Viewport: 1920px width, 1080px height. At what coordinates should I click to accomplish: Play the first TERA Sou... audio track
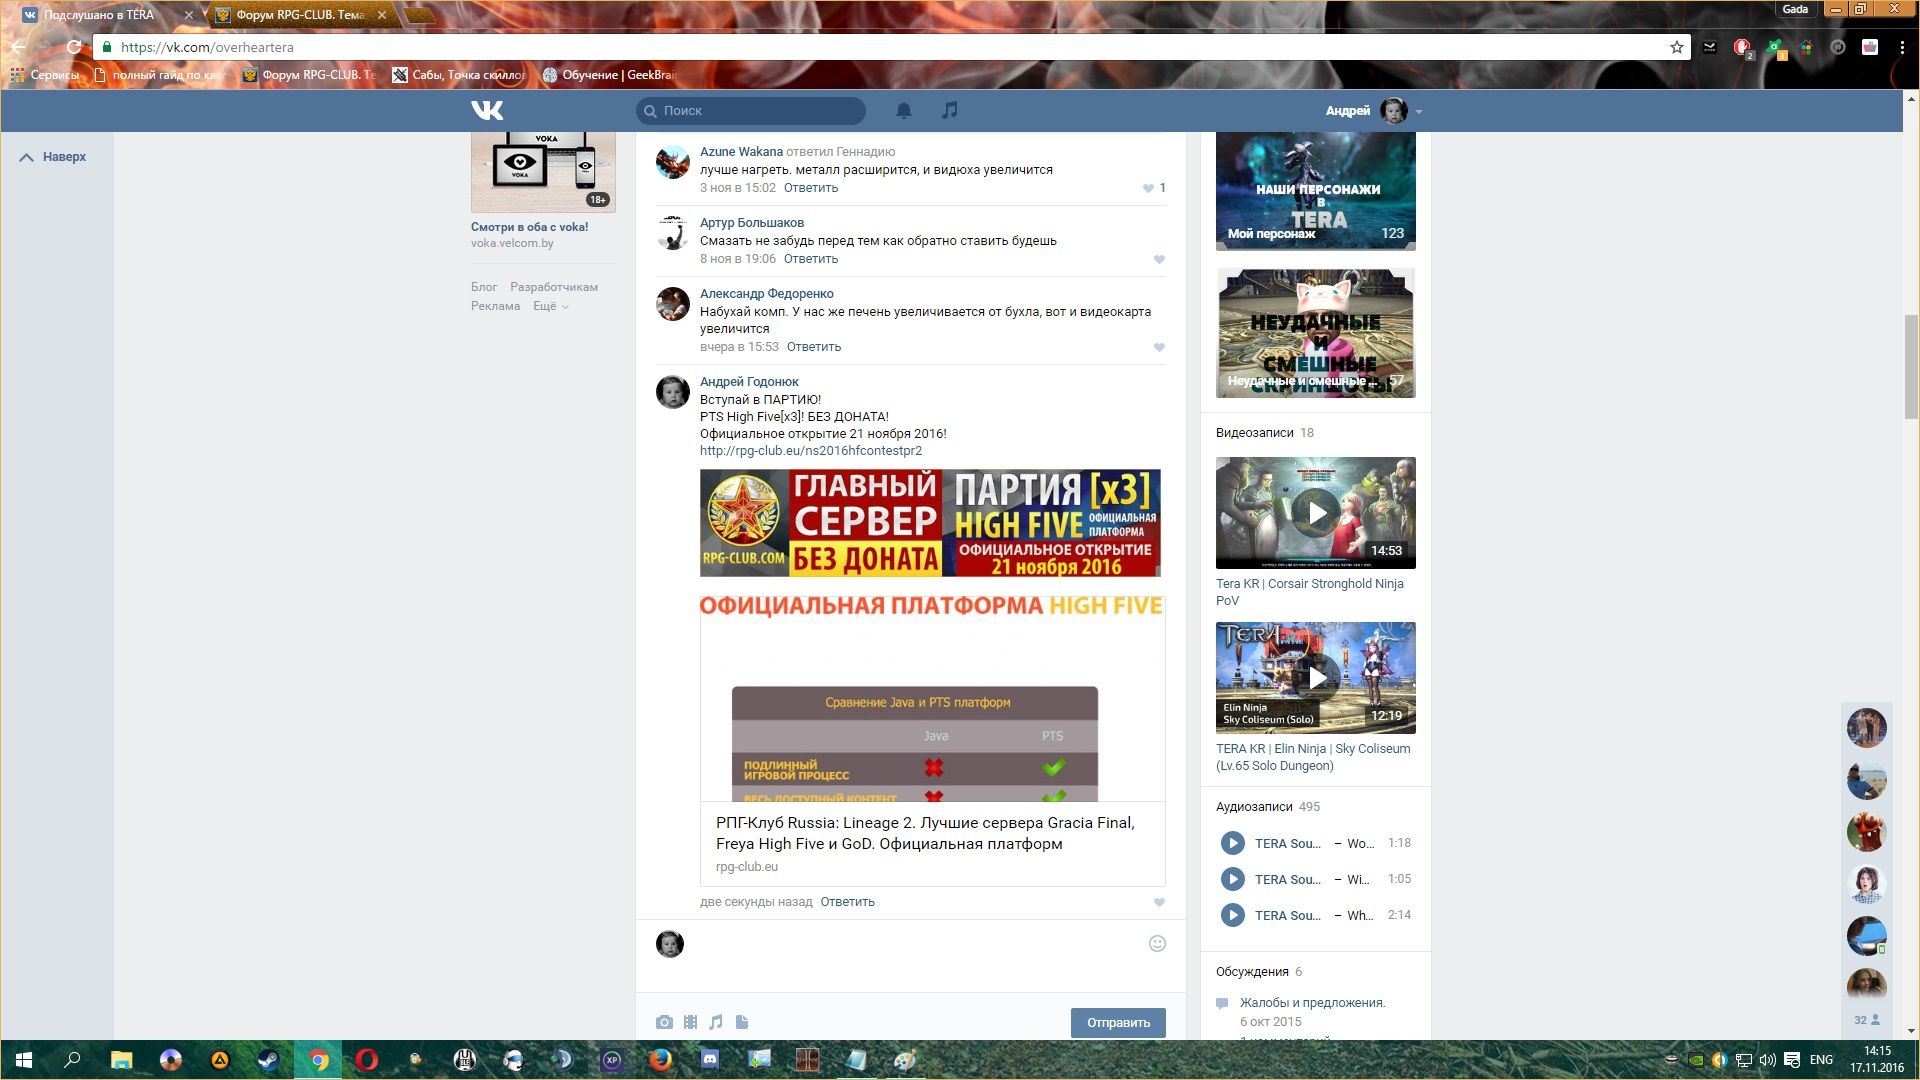(x=1232, y=843)
